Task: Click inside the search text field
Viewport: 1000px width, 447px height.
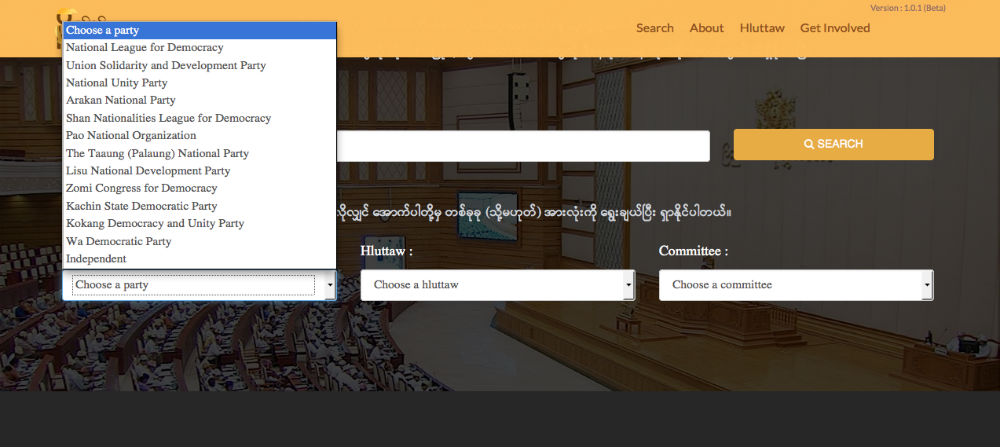Action: tap(523, 146)
